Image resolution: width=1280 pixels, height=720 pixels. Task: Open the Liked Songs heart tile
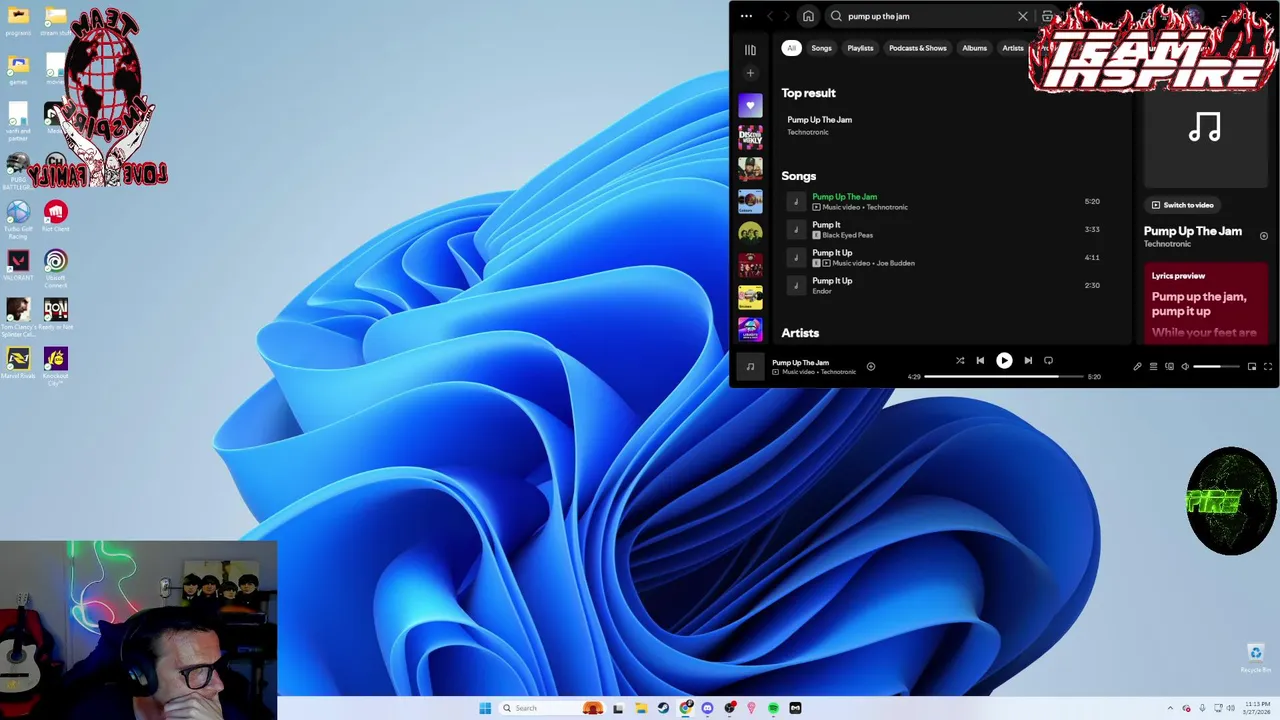(x=750, y=105)
